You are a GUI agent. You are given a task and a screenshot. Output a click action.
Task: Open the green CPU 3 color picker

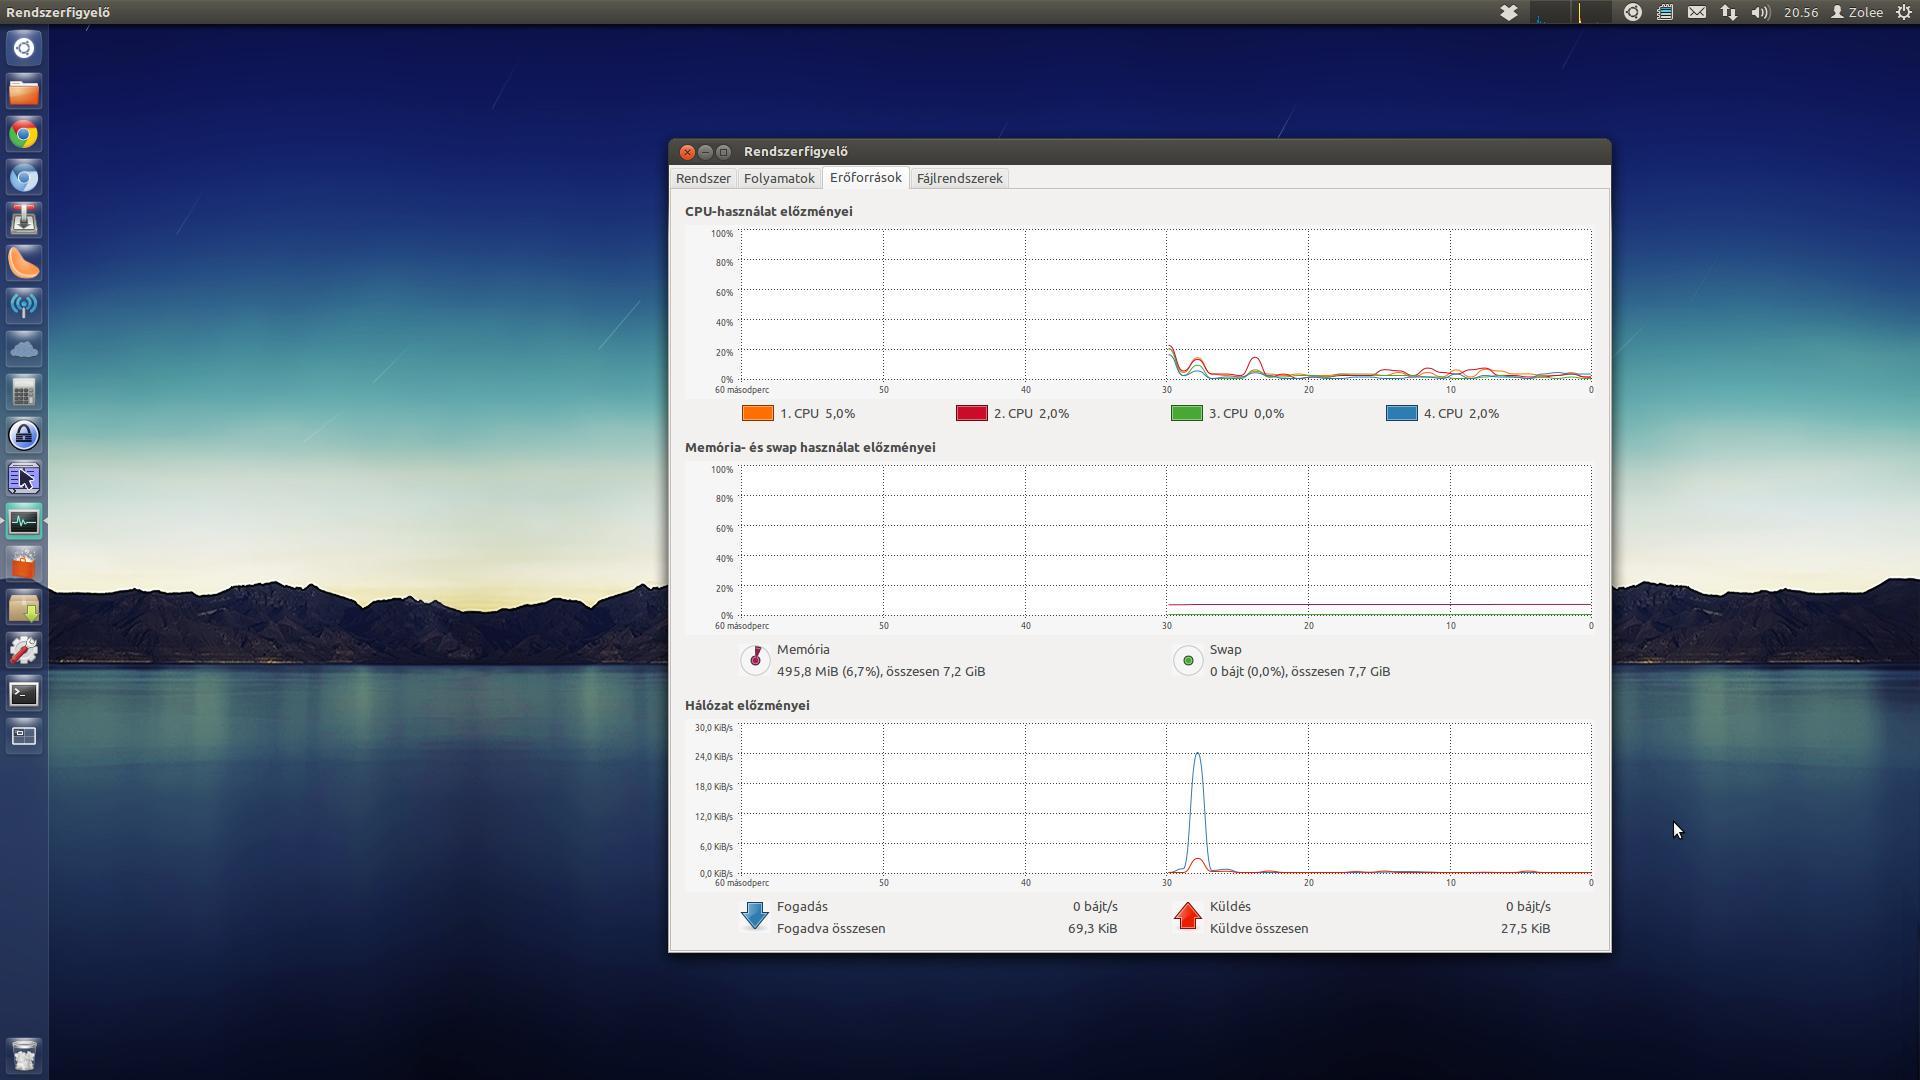(1186, 413)
